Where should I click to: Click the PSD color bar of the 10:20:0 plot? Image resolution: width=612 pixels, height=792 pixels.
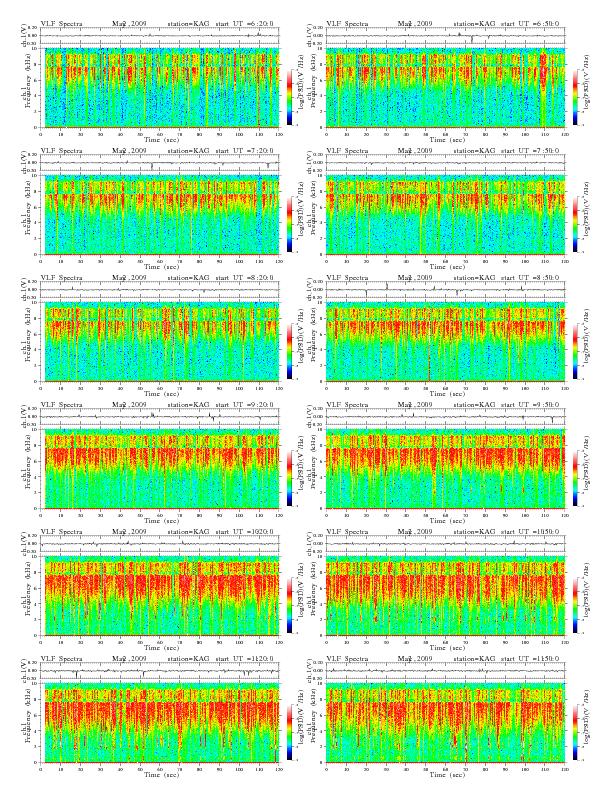(289, 605)
